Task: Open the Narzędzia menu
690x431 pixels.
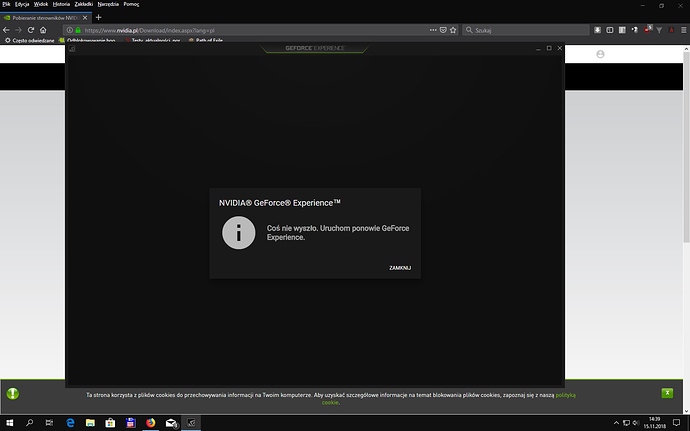Action: (108, 4)
